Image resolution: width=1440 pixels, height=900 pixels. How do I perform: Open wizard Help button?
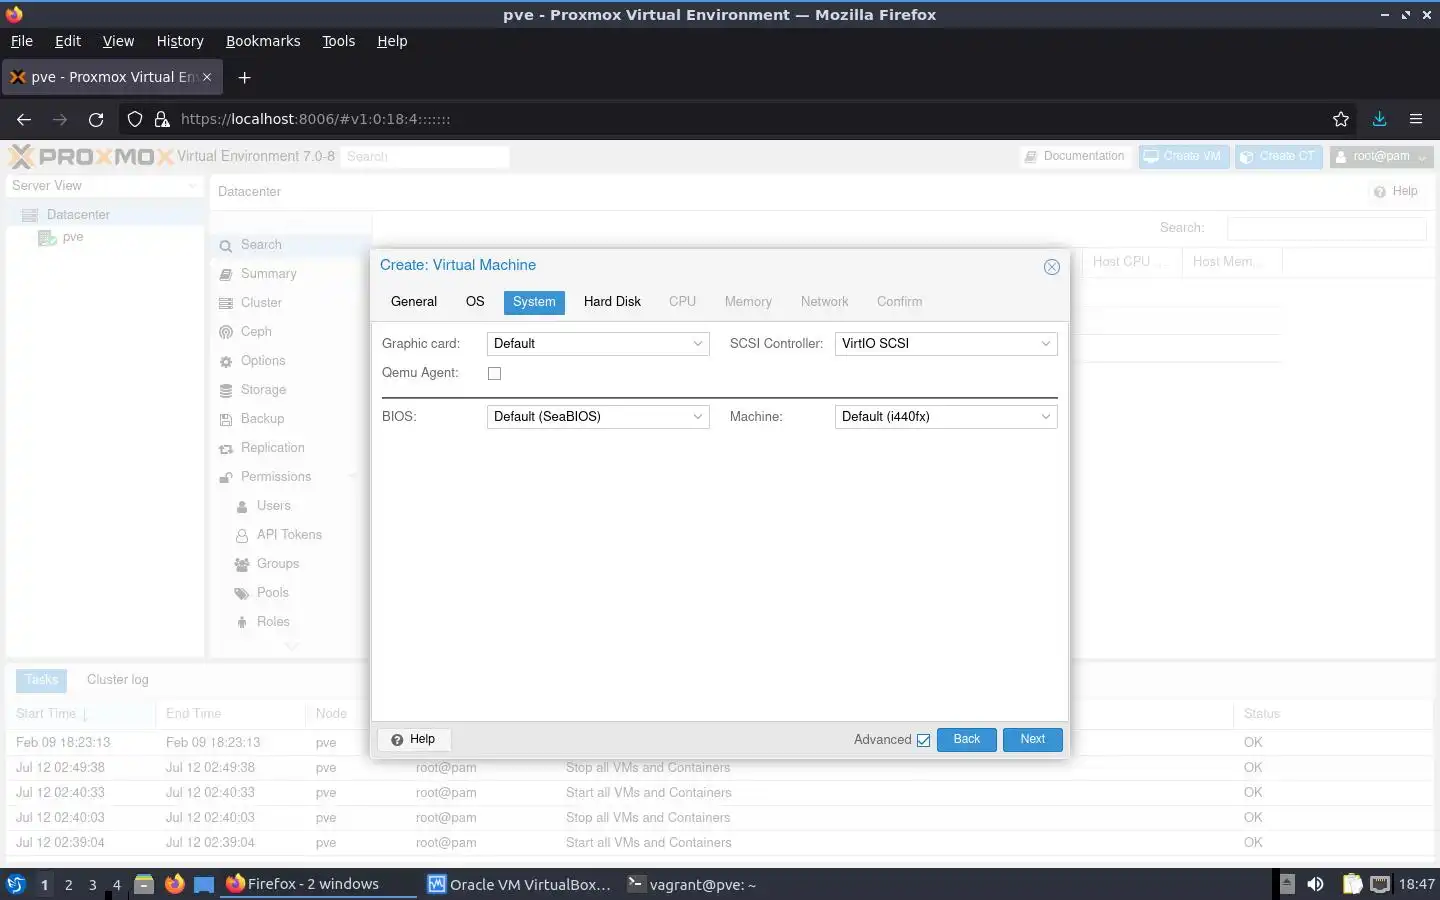pos(413,740)
